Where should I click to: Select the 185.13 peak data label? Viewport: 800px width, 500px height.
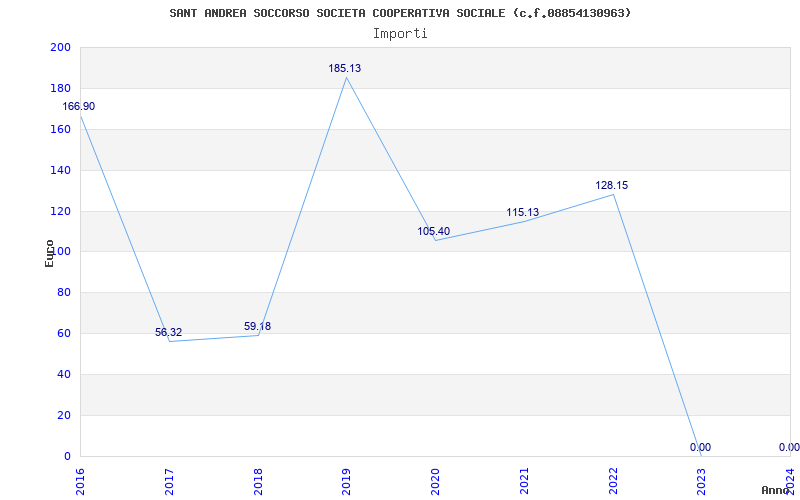click(344, 68)
